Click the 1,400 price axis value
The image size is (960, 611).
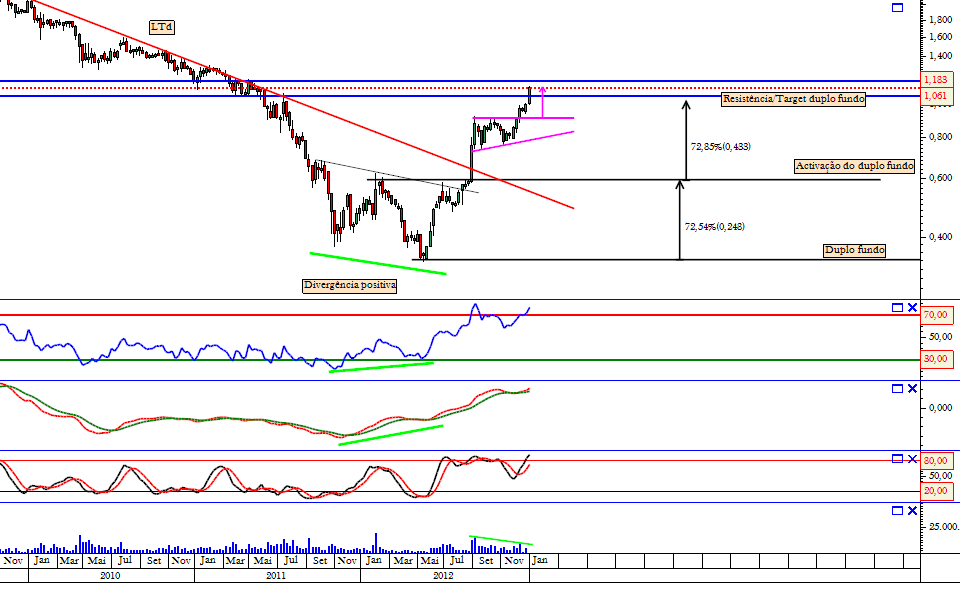click(x=940, y=56)
